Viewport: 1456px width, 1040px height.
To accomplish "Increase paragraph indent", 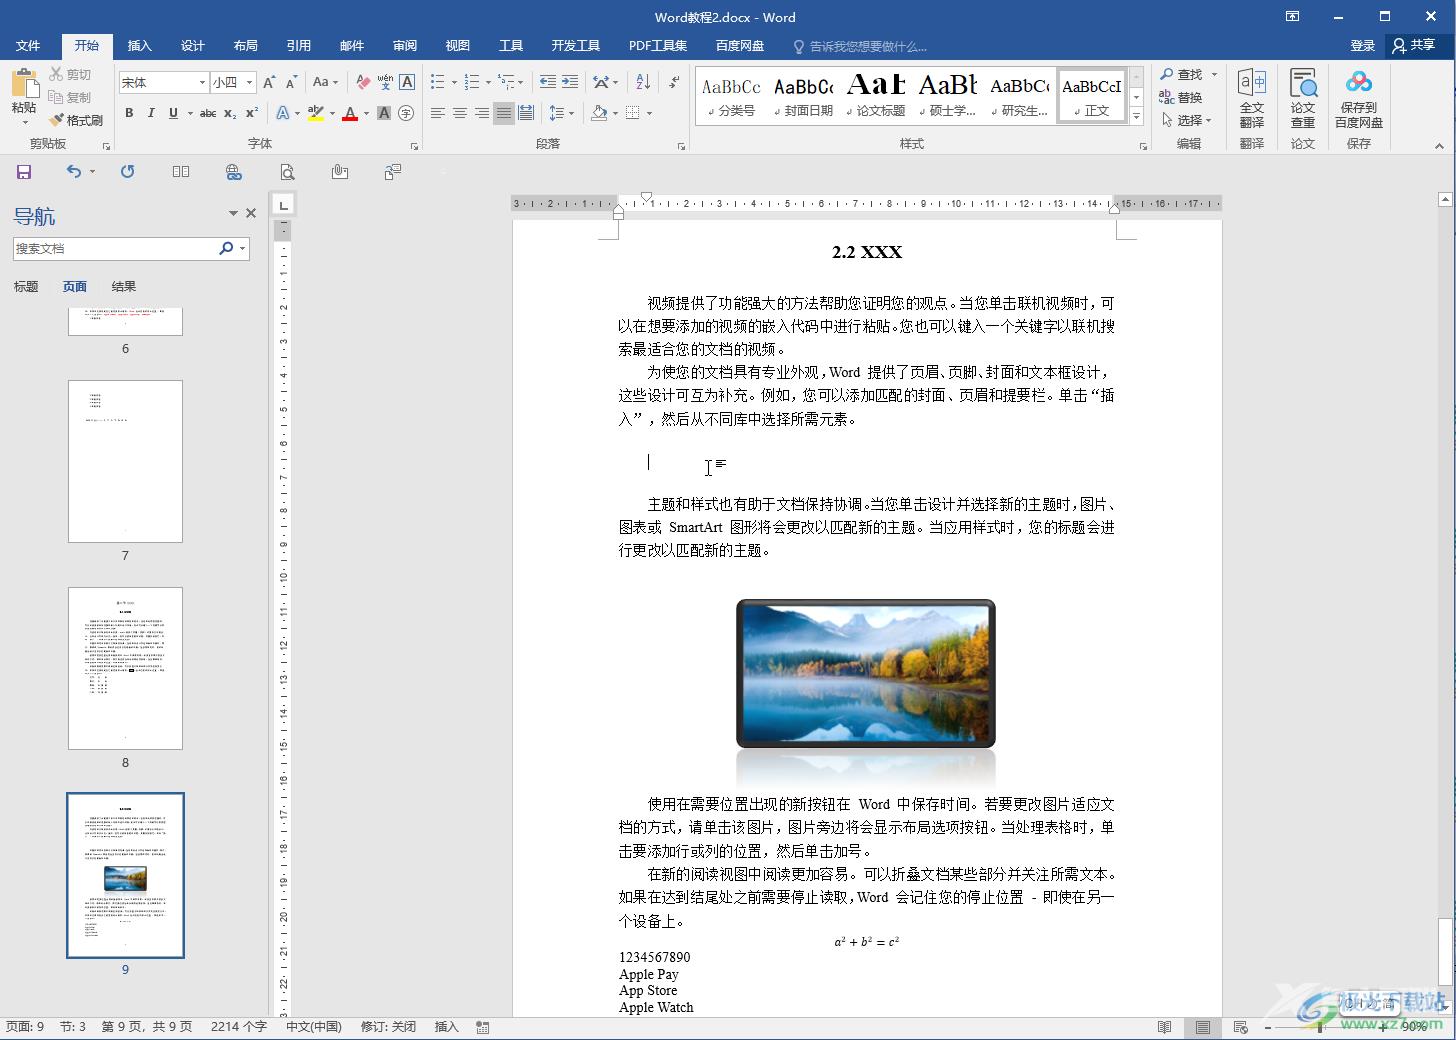I will (571, 82).
